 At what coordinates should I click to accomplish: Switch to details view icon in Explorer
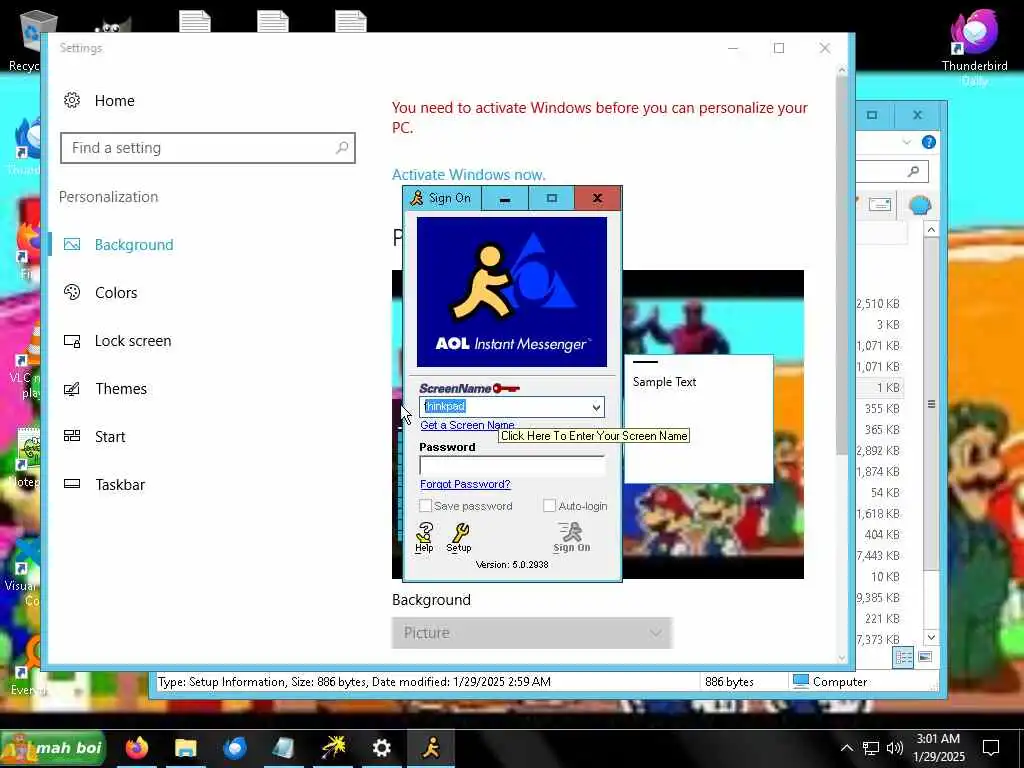(x=904, y=657)
